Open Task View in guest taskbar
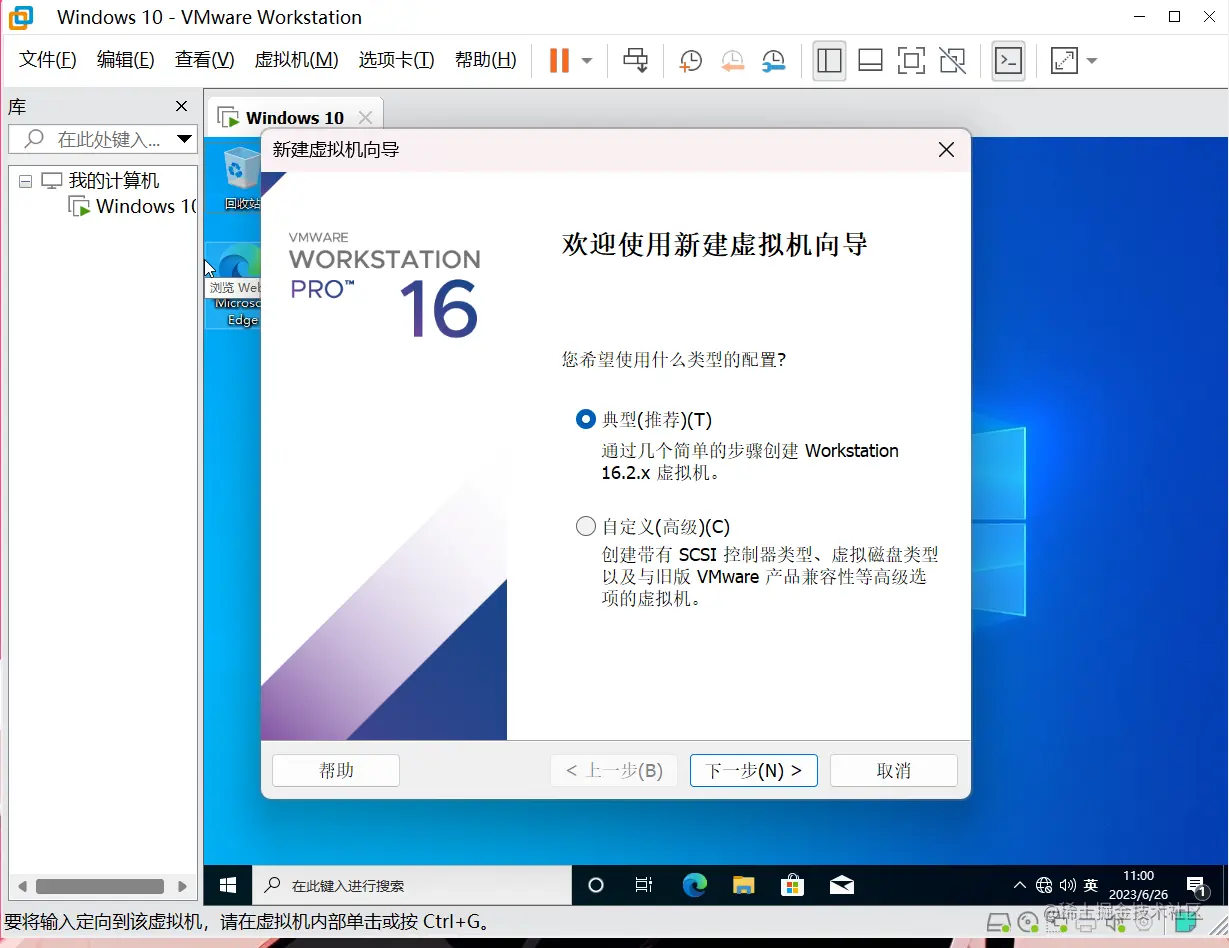1229x948 pixels. (x=644, y=885)
